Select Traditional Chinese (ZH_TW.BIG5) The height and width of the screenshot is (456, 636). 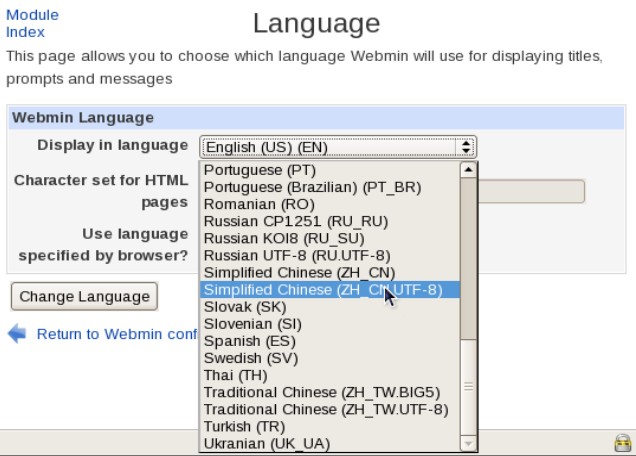pyautogui.click(x=330, y=392)
